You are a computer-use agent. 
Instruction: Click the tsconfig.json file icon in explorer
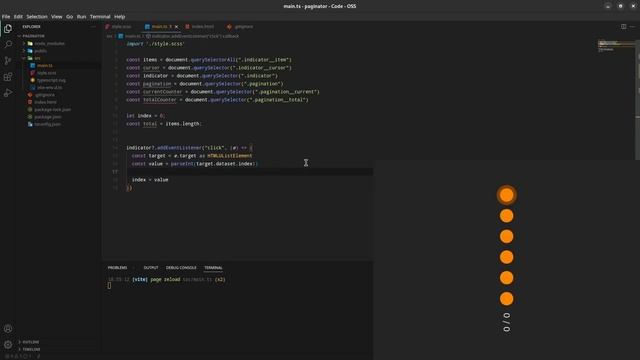30,124
